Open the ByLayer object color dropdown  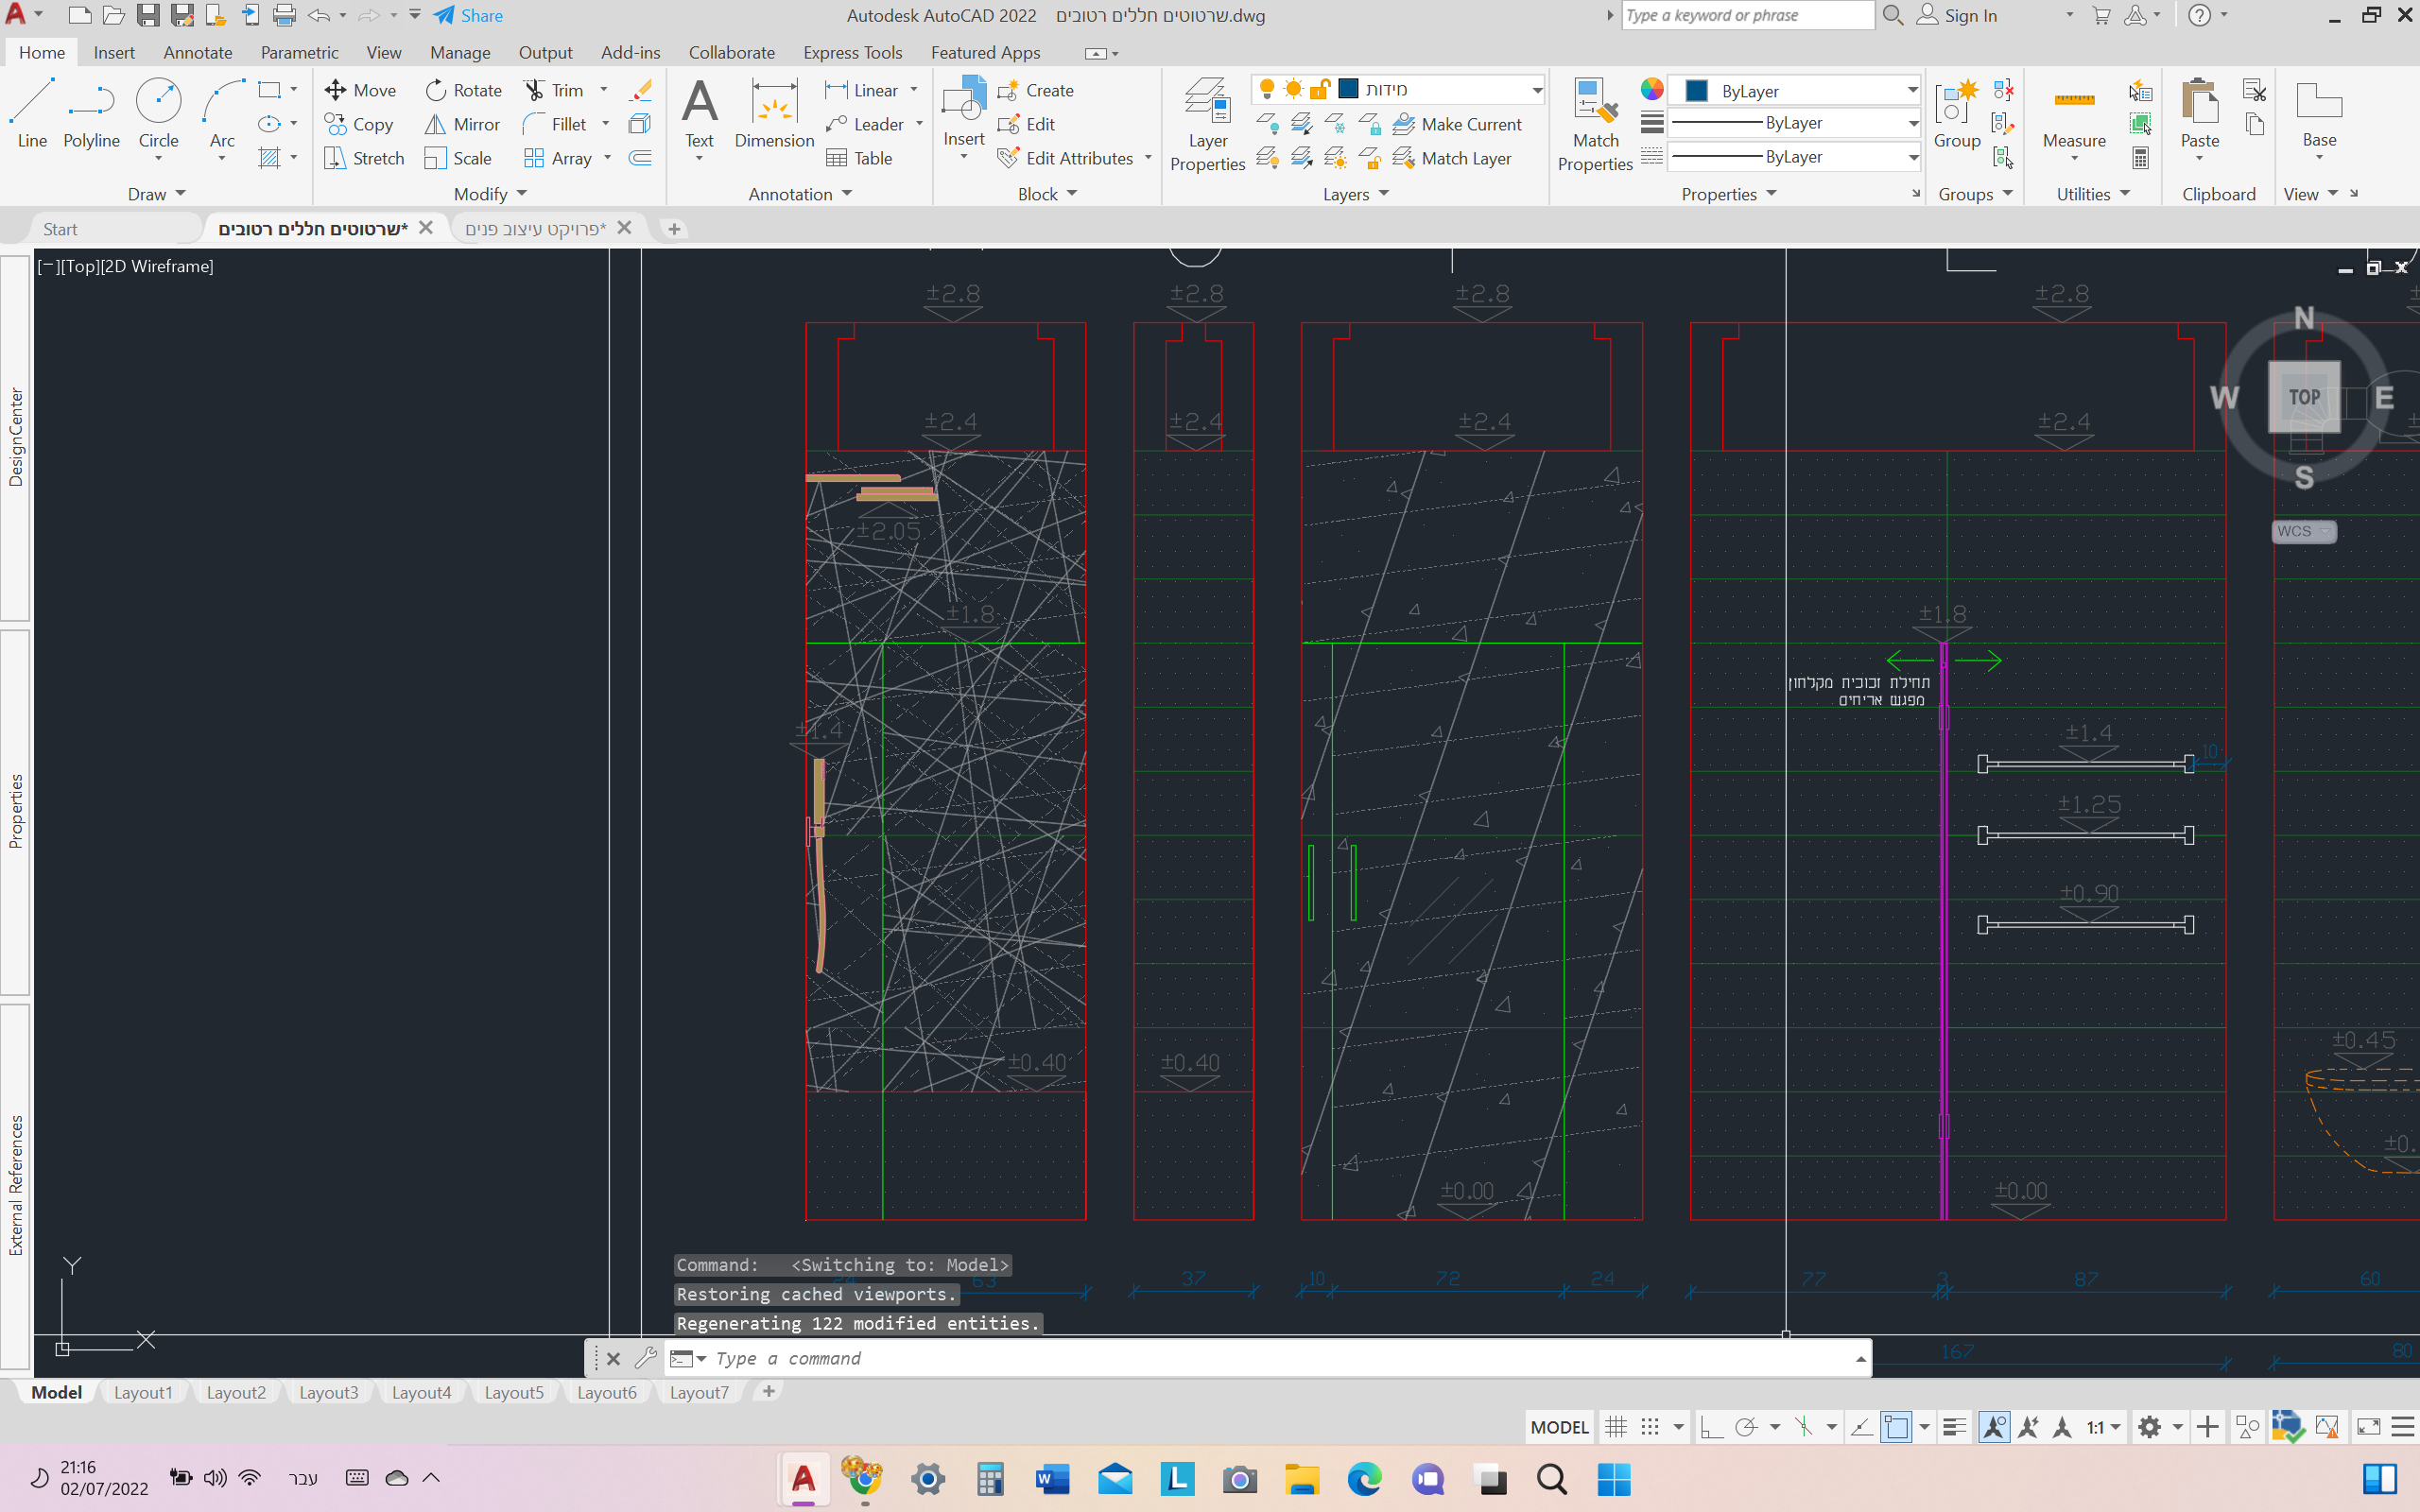1911,91
